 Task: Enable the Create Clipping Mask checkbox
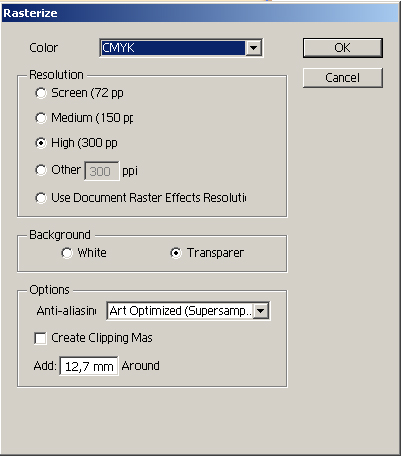point(40,338)
